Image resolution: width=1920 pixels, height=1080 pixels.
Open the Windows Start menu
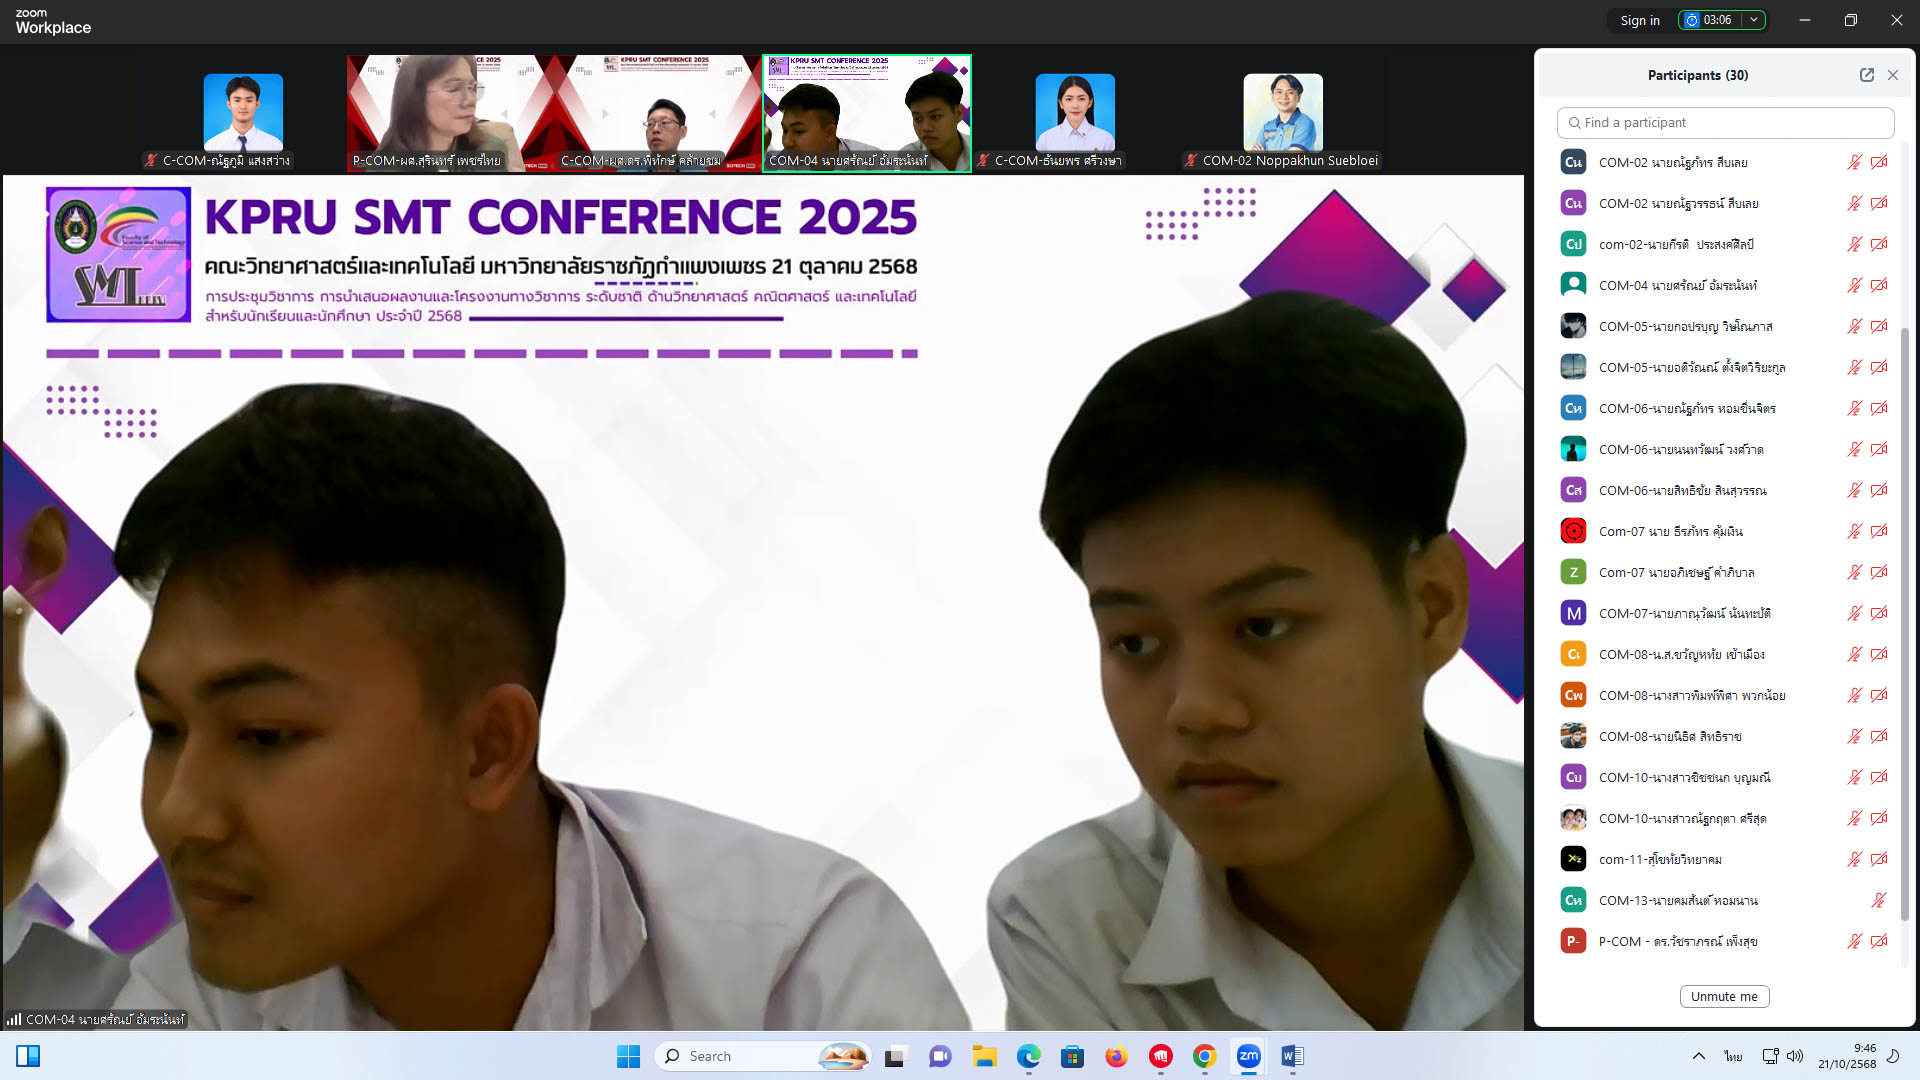tap(628, 1056)
